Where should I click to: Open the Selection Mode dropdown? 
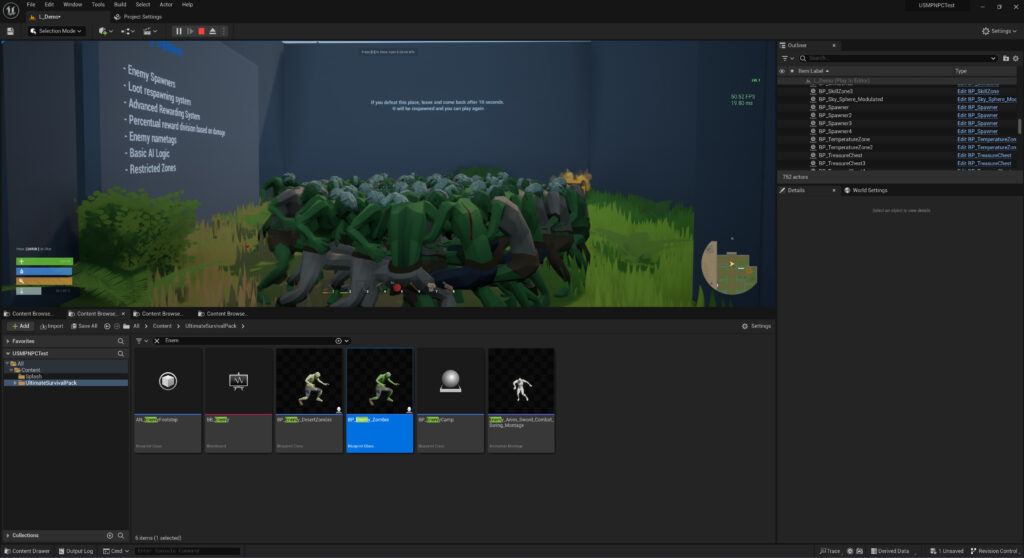point(58,31)
